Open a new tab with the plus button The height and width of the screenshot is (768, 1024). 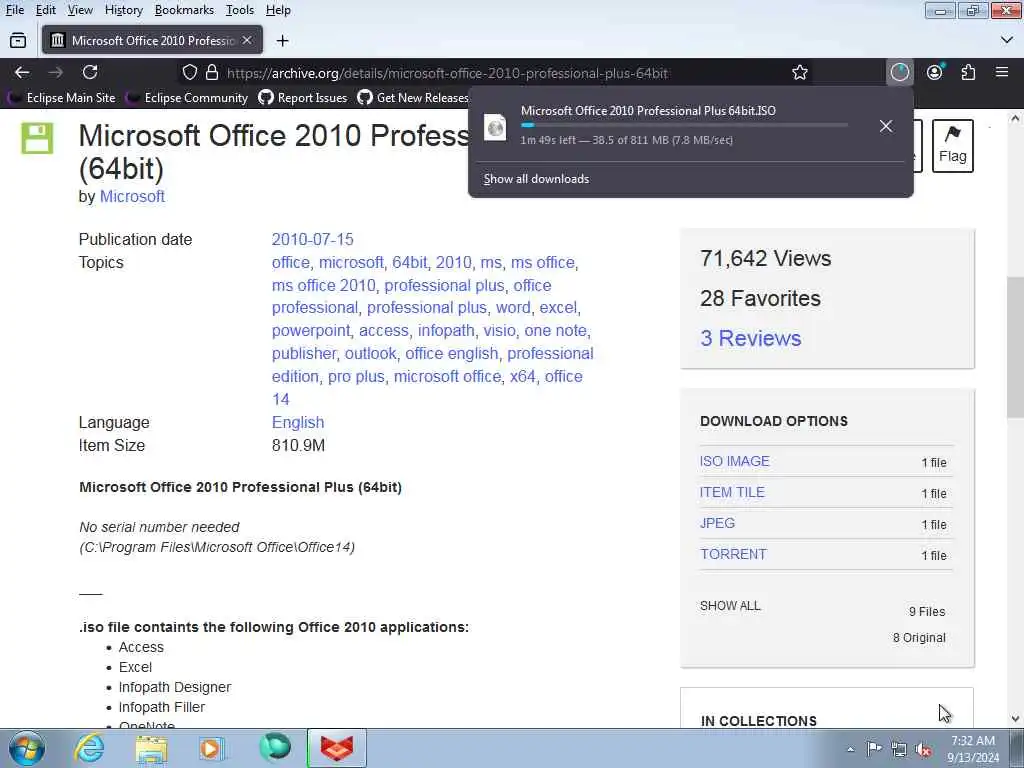click(x=282, y=41)
